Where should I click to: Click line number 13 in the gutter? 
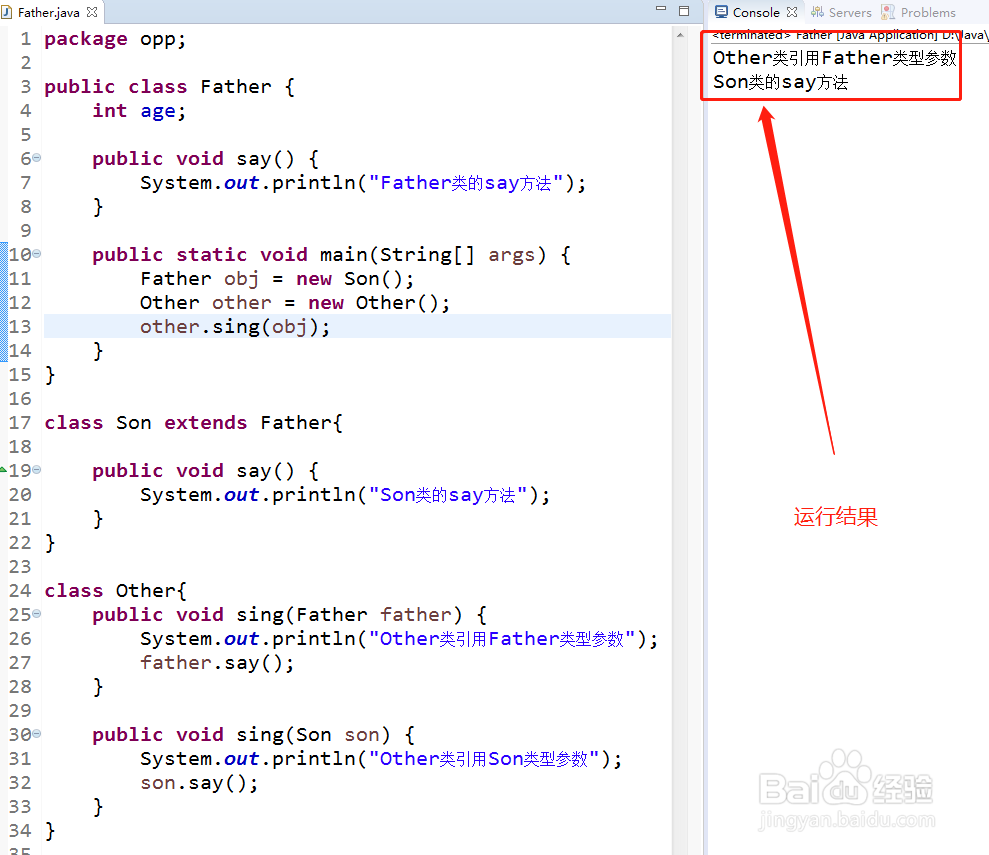click(x=20, y=327)
